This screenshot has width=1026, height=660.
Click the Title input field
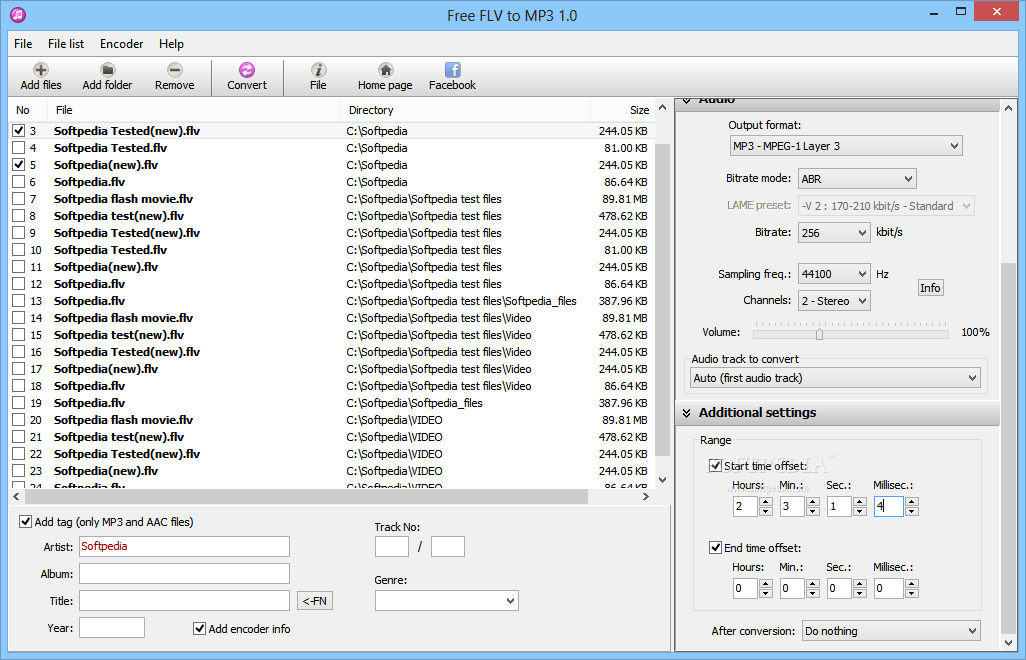tap(185, 600)
